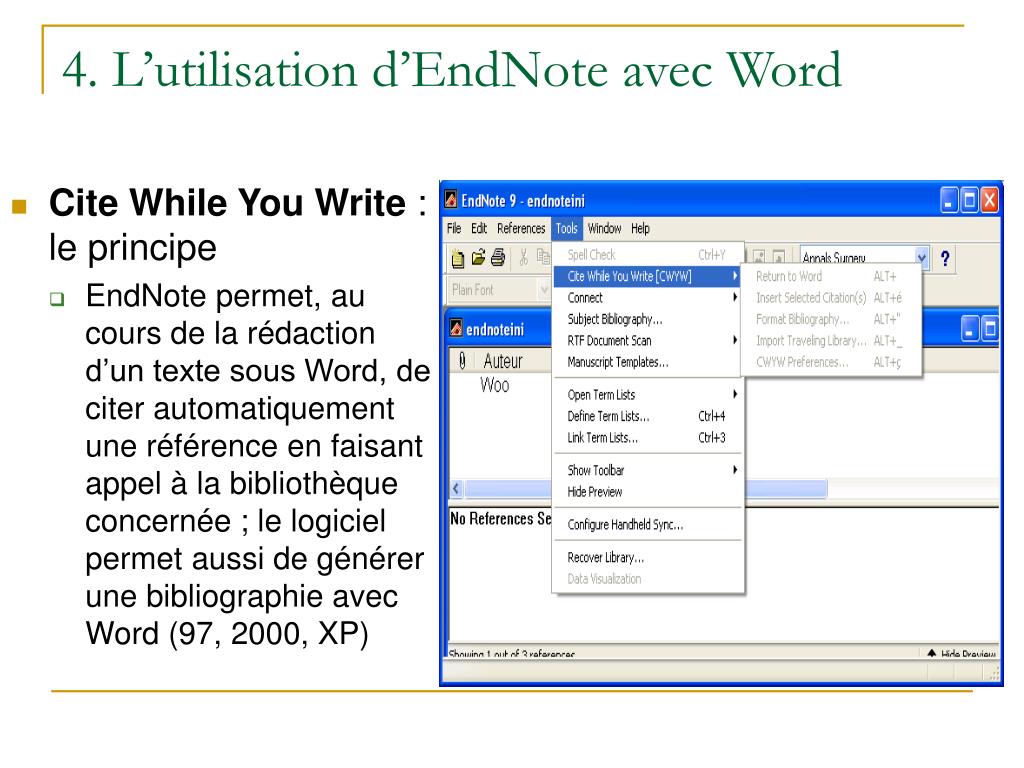Expand the Open Term Lists submenu
Image resolution: width=1024 pixels, height=768 pixels.
click(x=646, y=394)
